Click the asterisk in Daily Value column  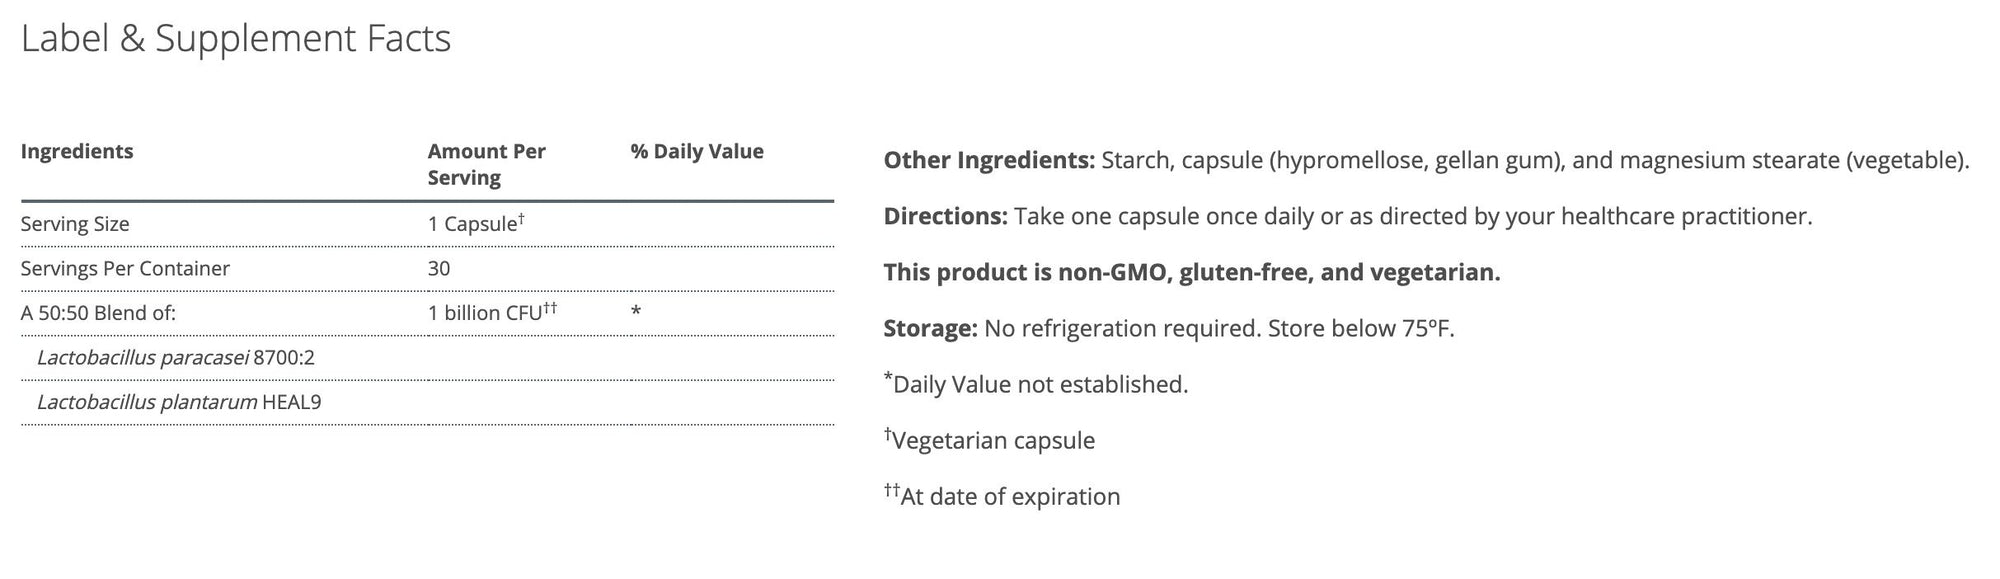(636, 312)
